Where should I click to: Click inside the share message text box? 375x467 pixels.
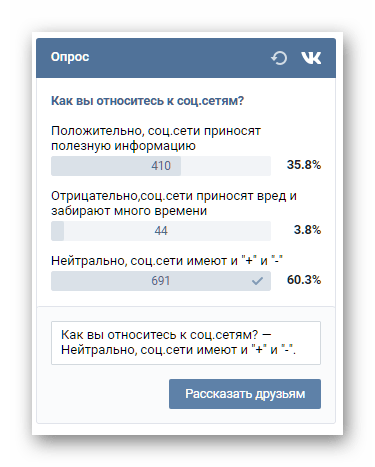[186, 343]
